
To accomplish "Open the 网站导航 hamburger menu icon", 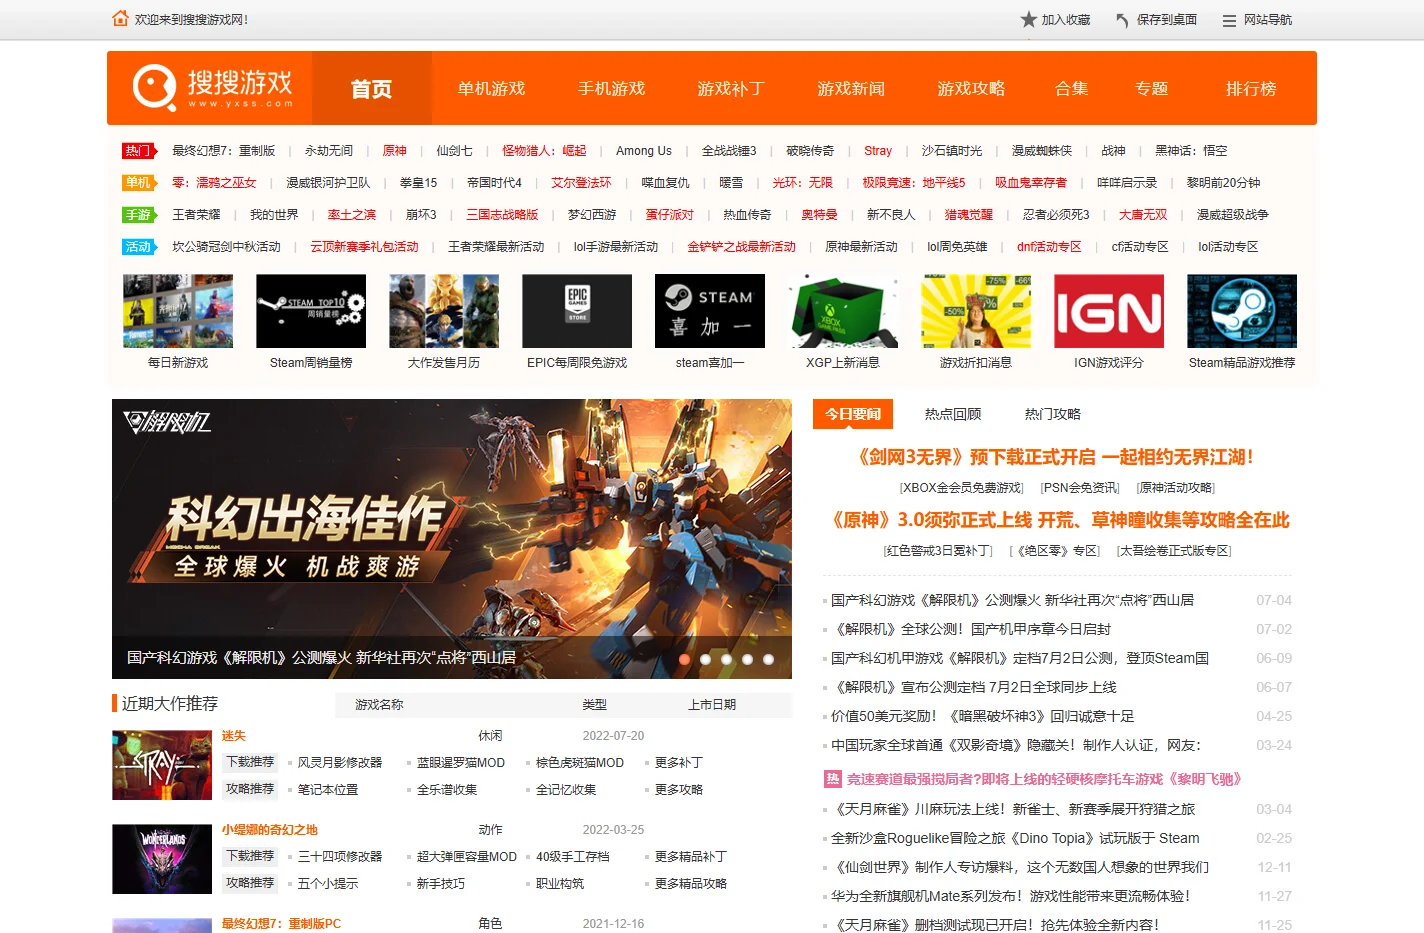I will click(1229, 20).
